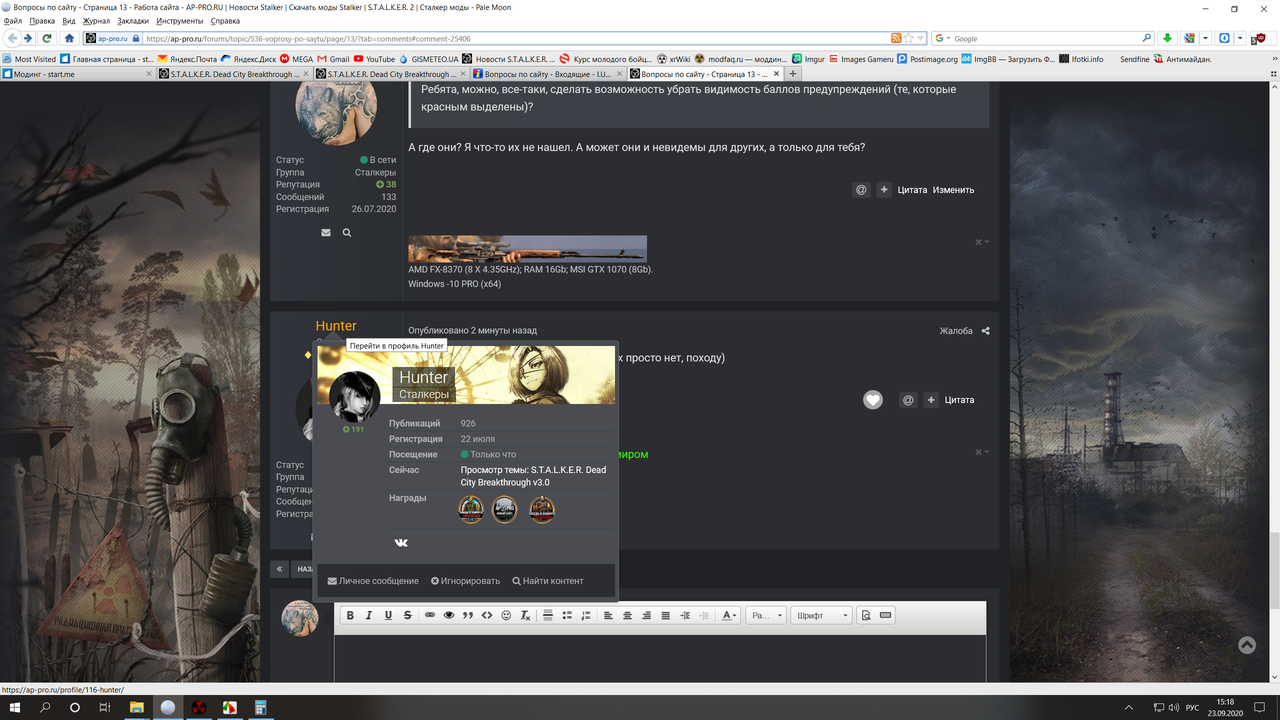Open the first post's moderation options dropdown

[x=982, y=242]
